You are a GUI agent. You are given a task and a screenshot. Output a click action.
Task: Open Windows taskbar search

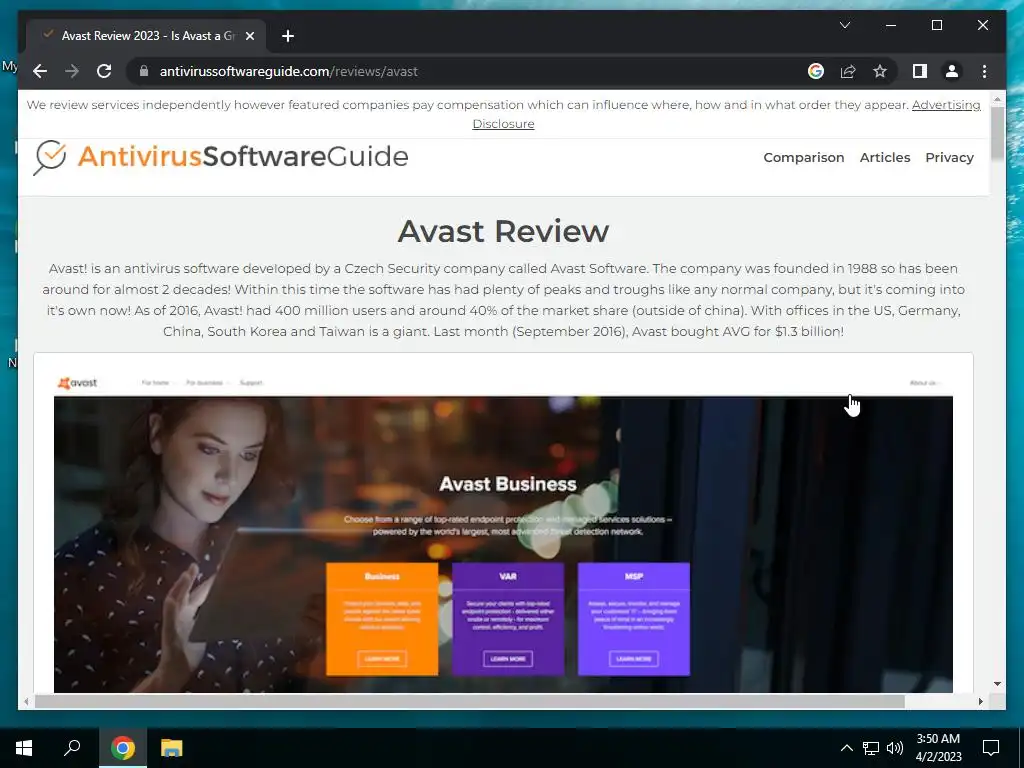[72, 748]
